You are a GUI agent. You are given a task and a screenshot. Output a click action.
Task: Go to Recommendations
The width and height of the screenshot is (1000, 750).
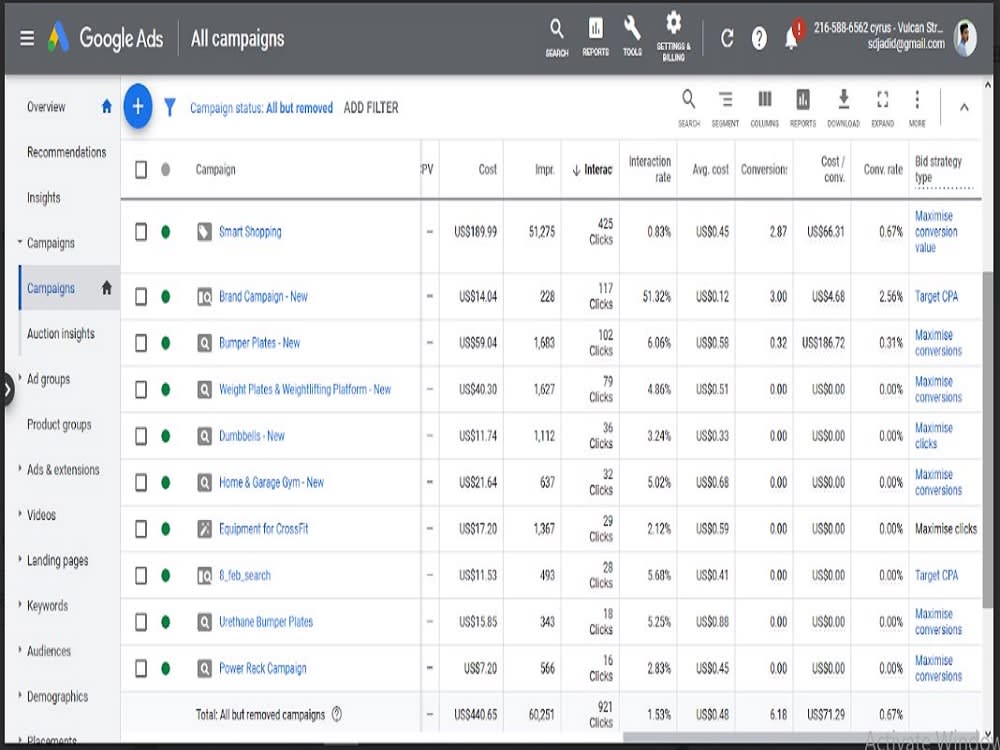[x=66, y=152]
